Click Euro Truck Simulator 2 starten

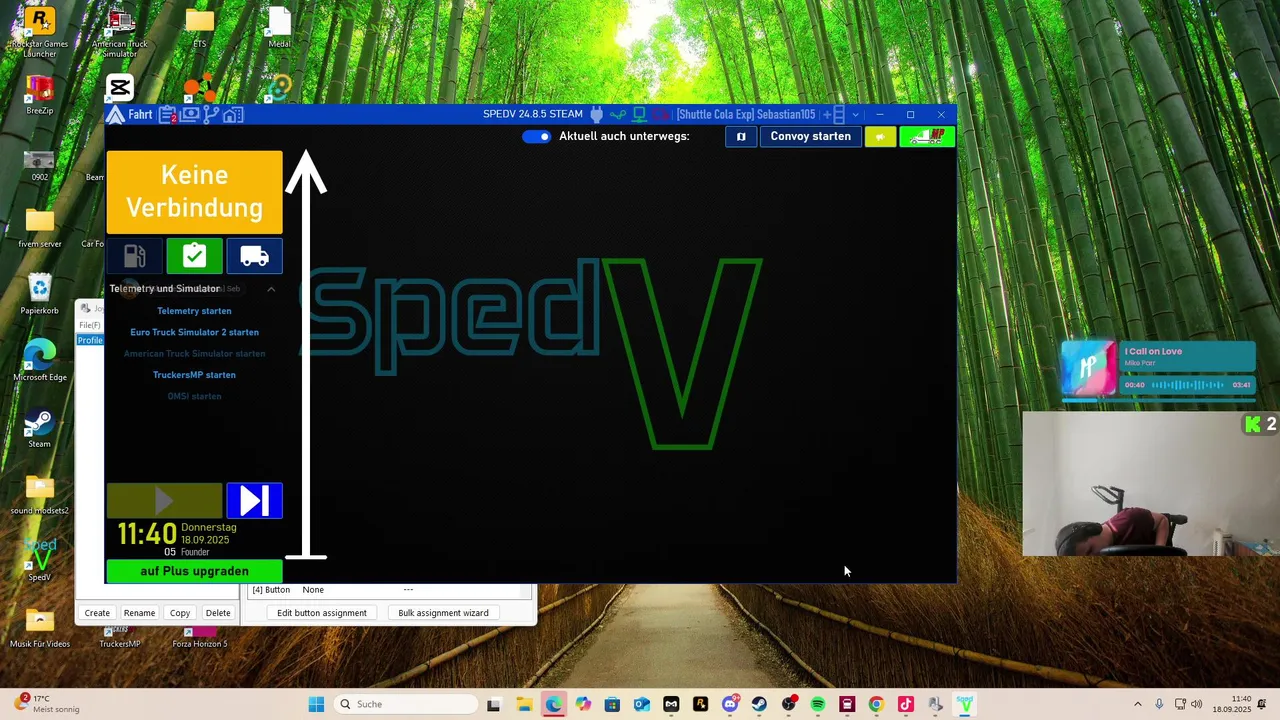tap(194, 332)
